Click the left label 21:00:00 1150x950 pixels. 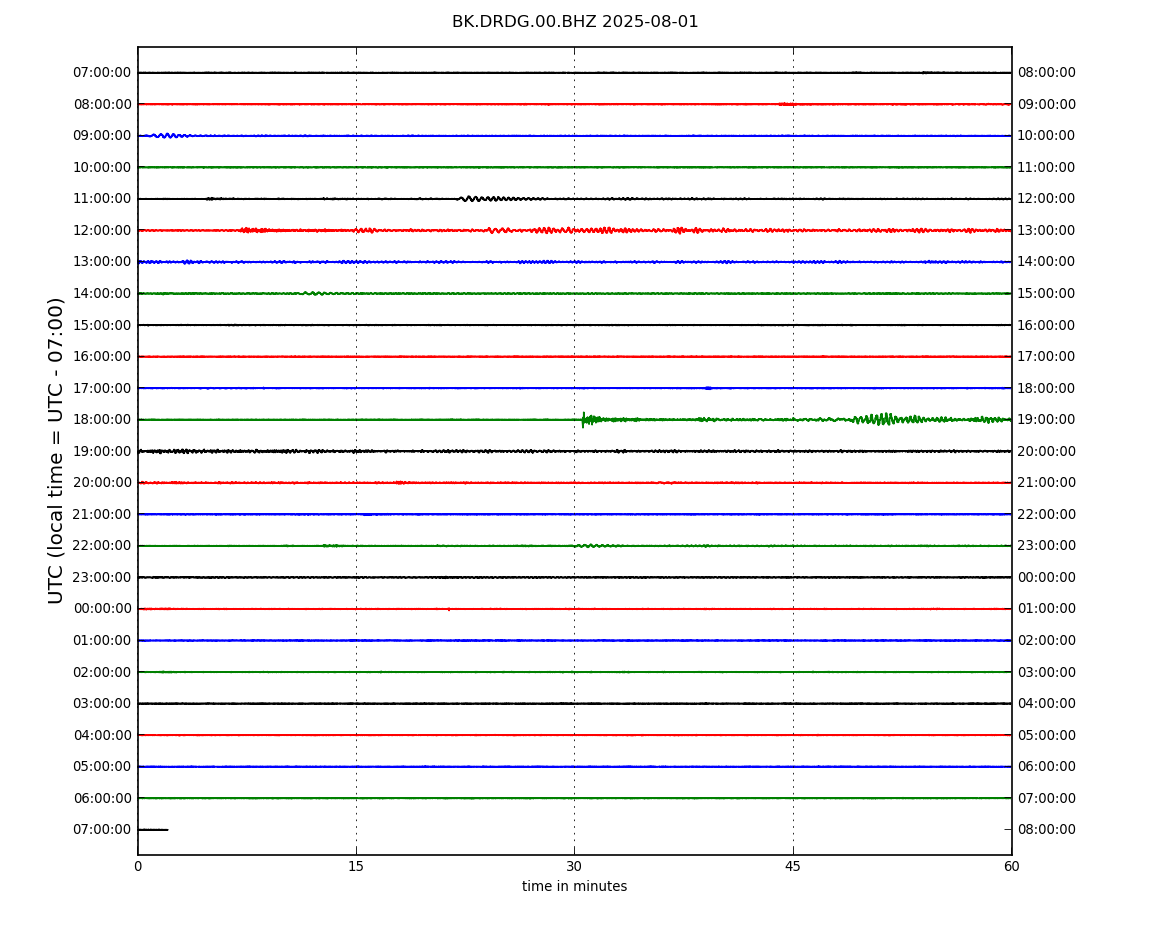pos(102,514)
